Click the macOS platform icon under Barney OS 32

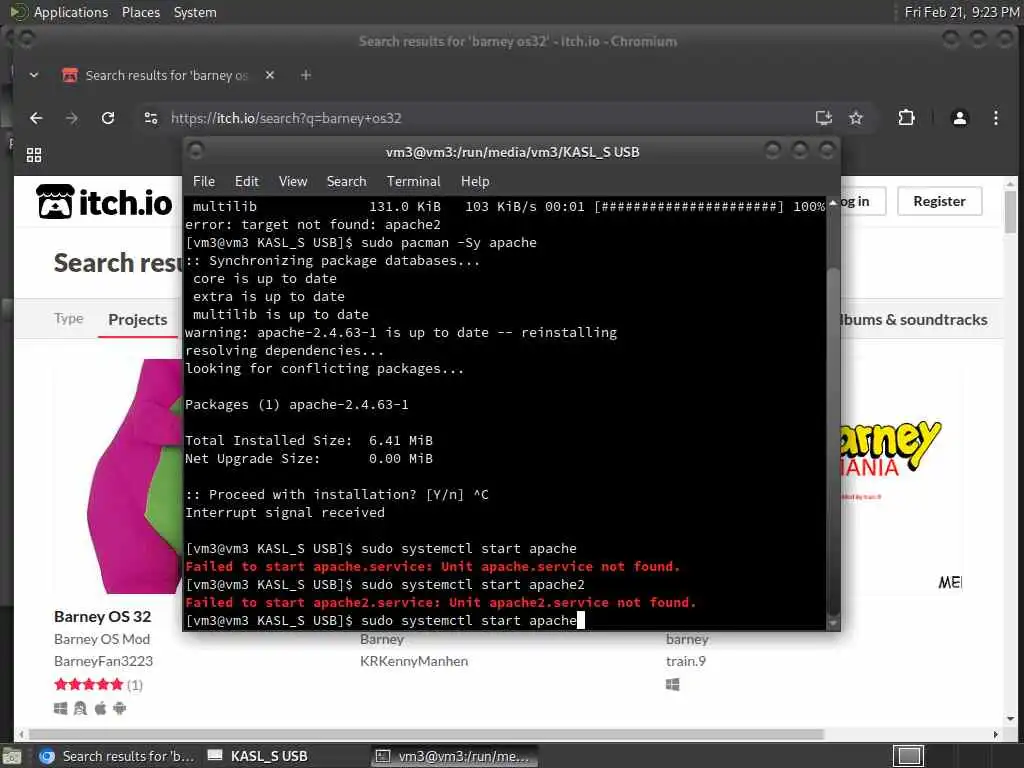[100, 708]
